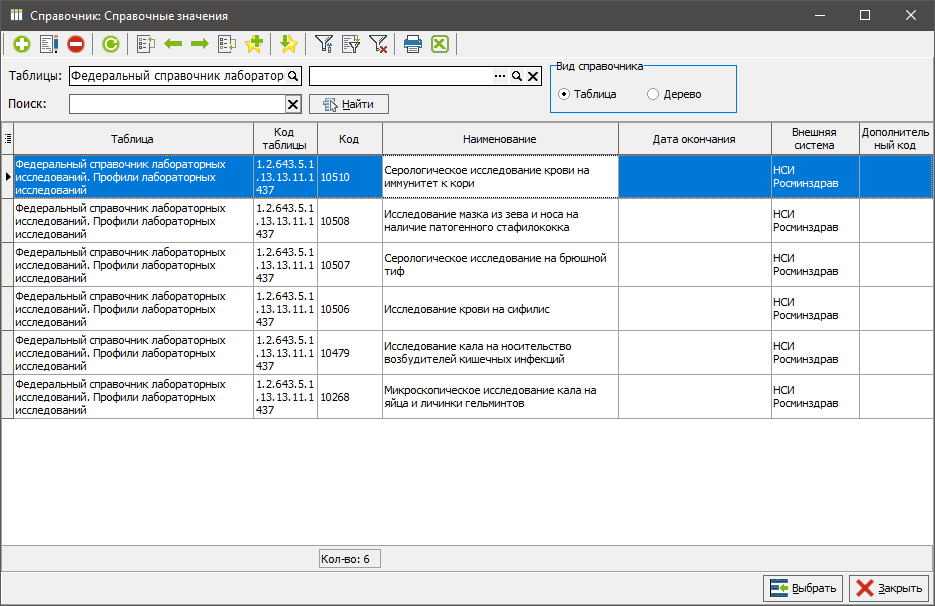Screen dimensions: 935x606
Task: Clear the second filter field with its X
Action: 533,76
